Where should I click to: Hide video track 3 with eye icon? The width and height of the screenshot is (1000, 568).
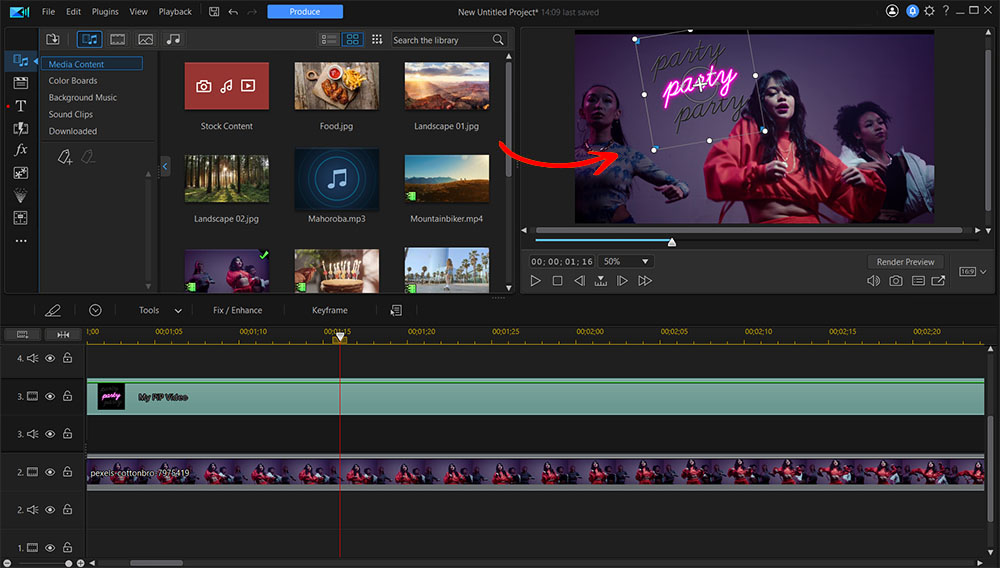coord(50,397)
